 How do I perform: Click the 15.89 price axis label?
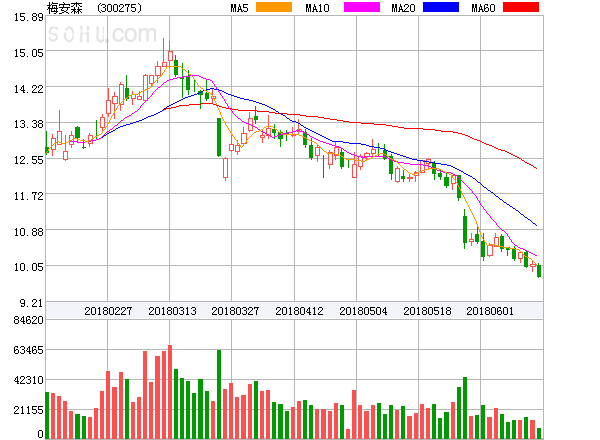click(x=29, y=17)
